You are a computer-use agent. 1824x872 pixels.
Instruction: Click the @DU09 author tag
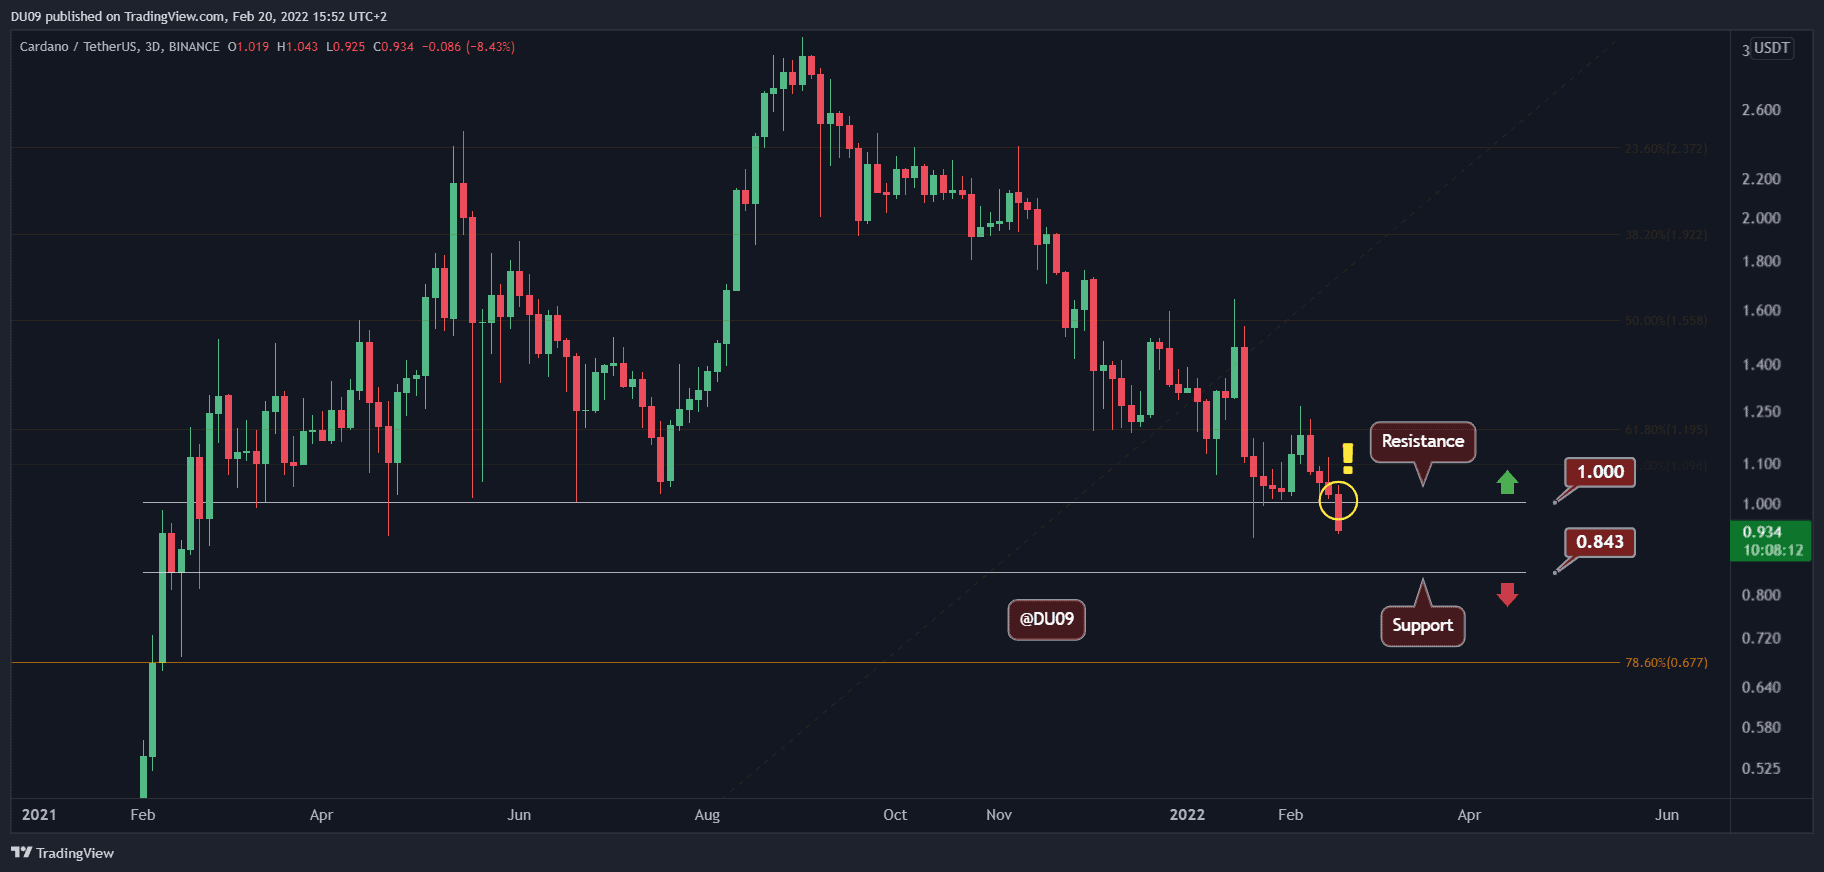click(1046, 619)
